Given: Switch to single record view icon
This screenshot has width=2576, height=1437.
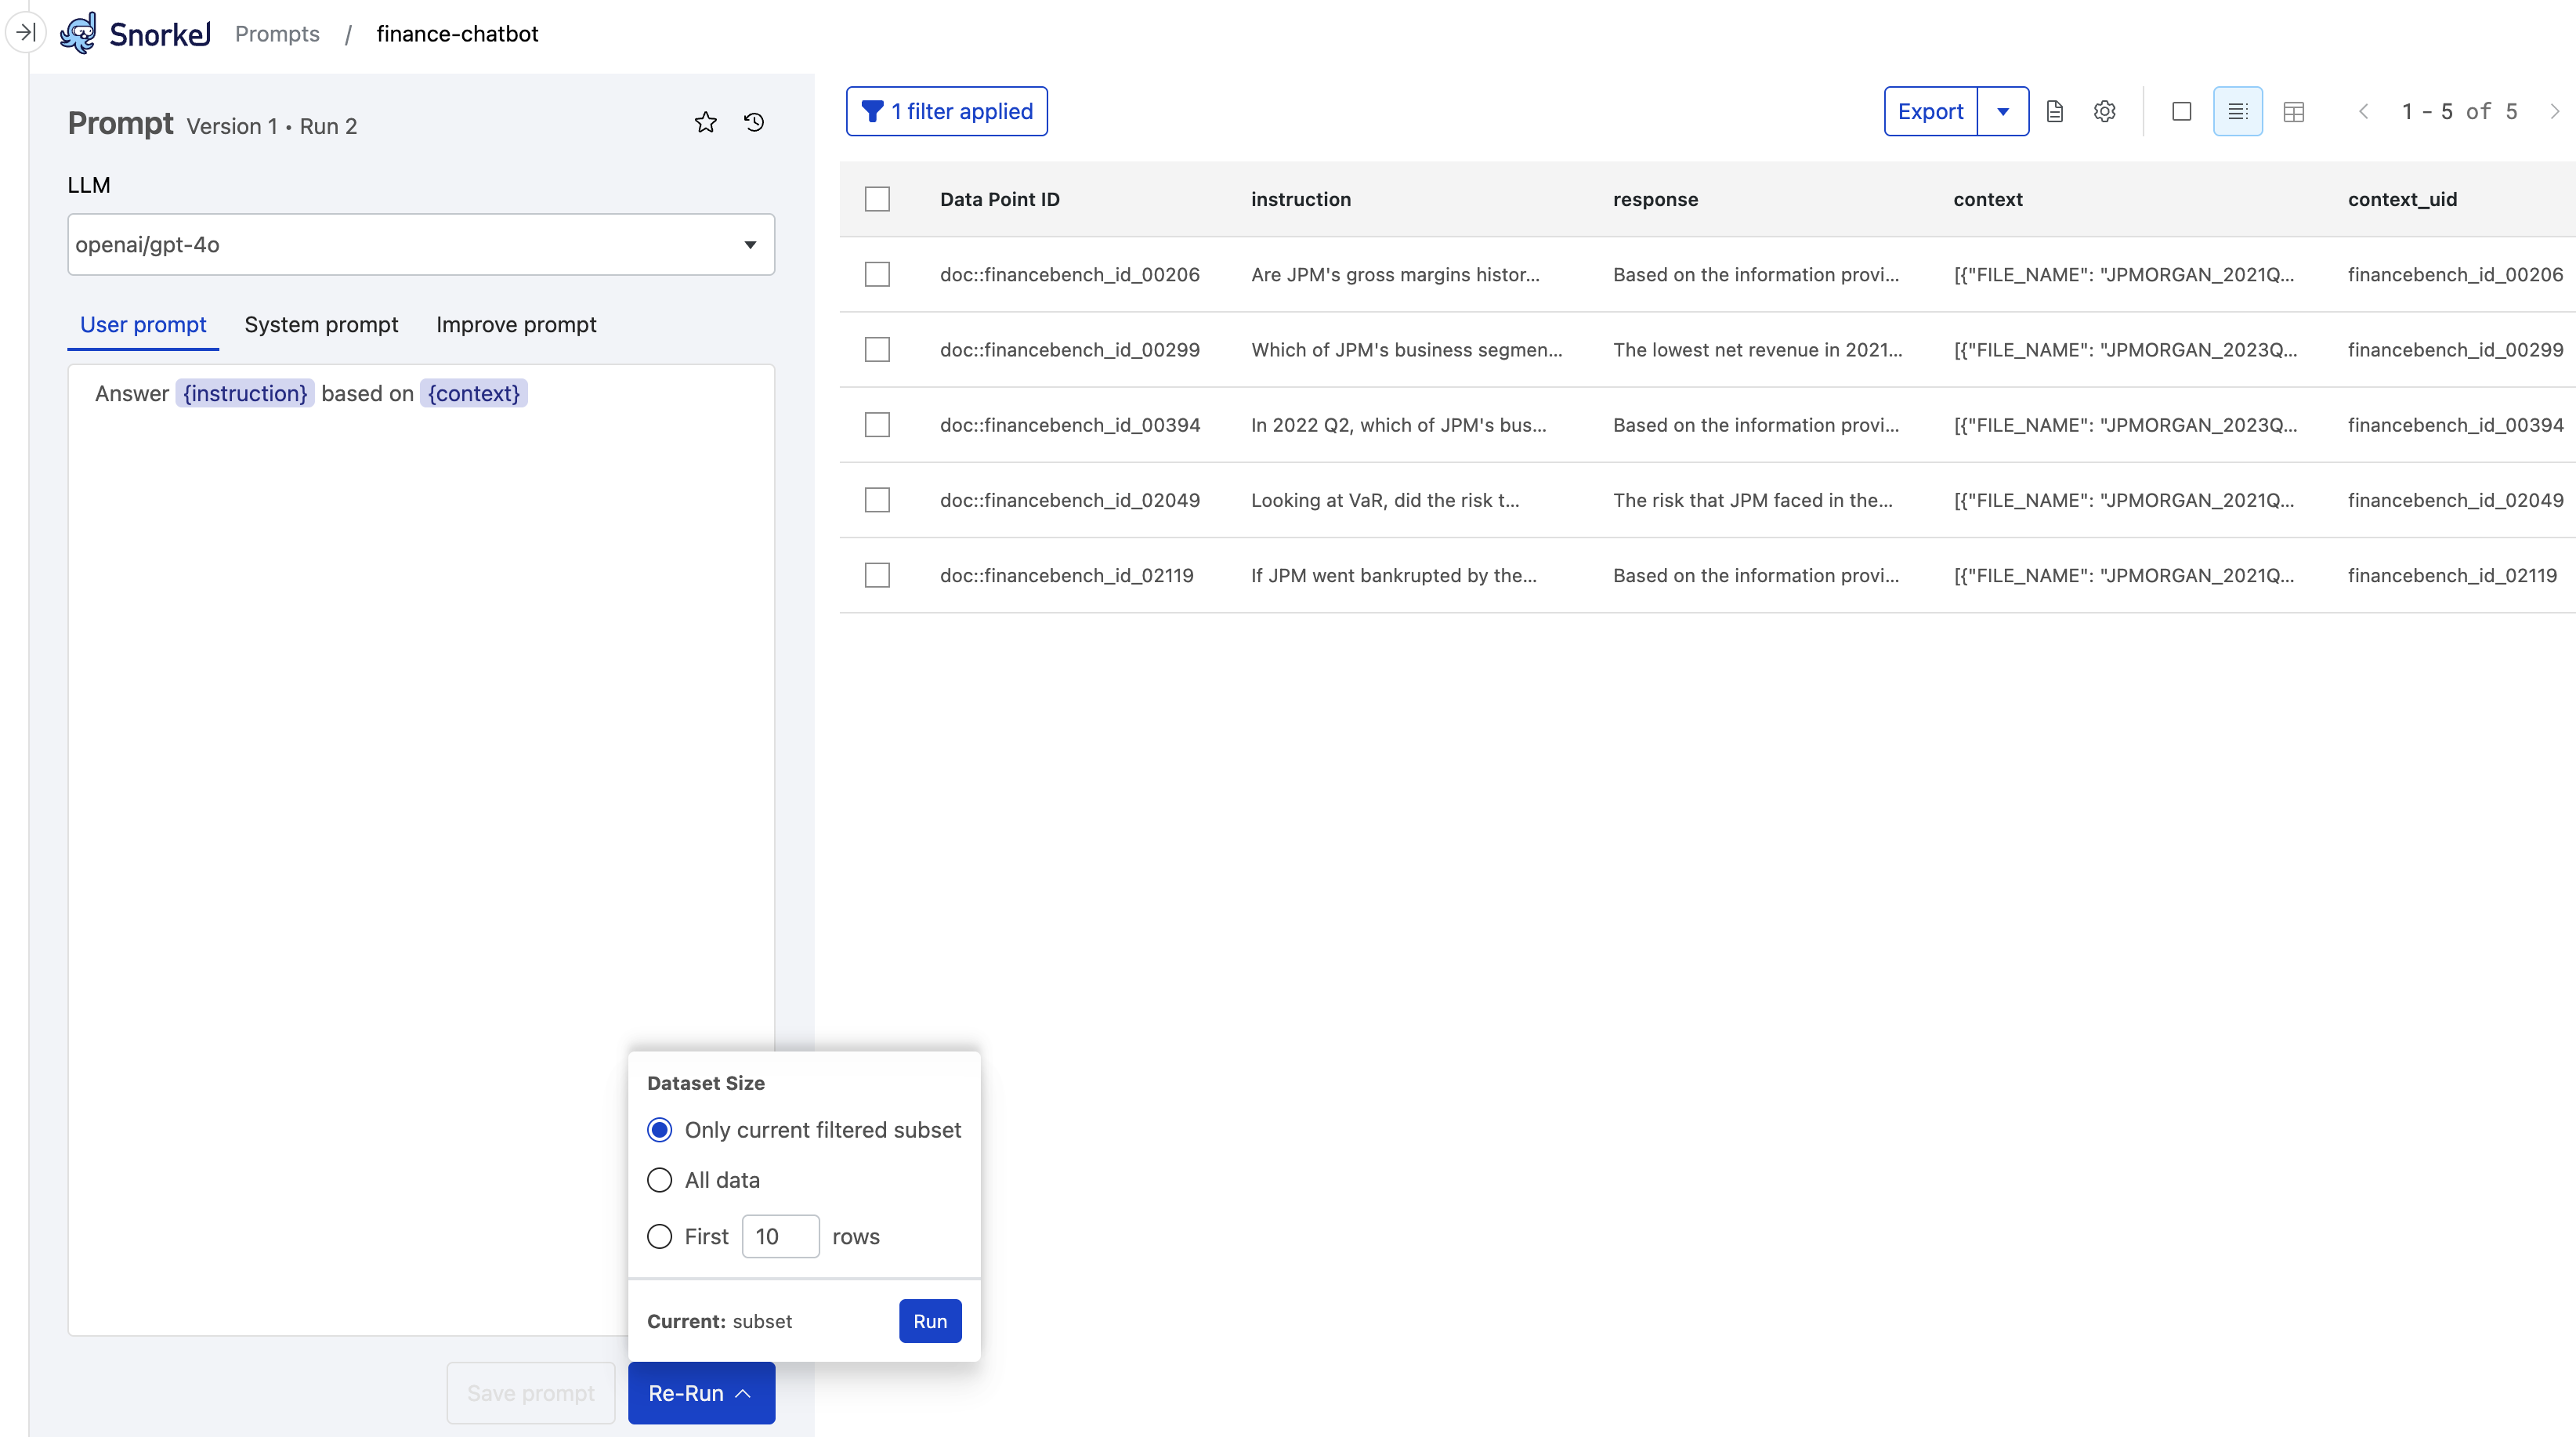Looking at the screenshot, I should pos(2182,111).
